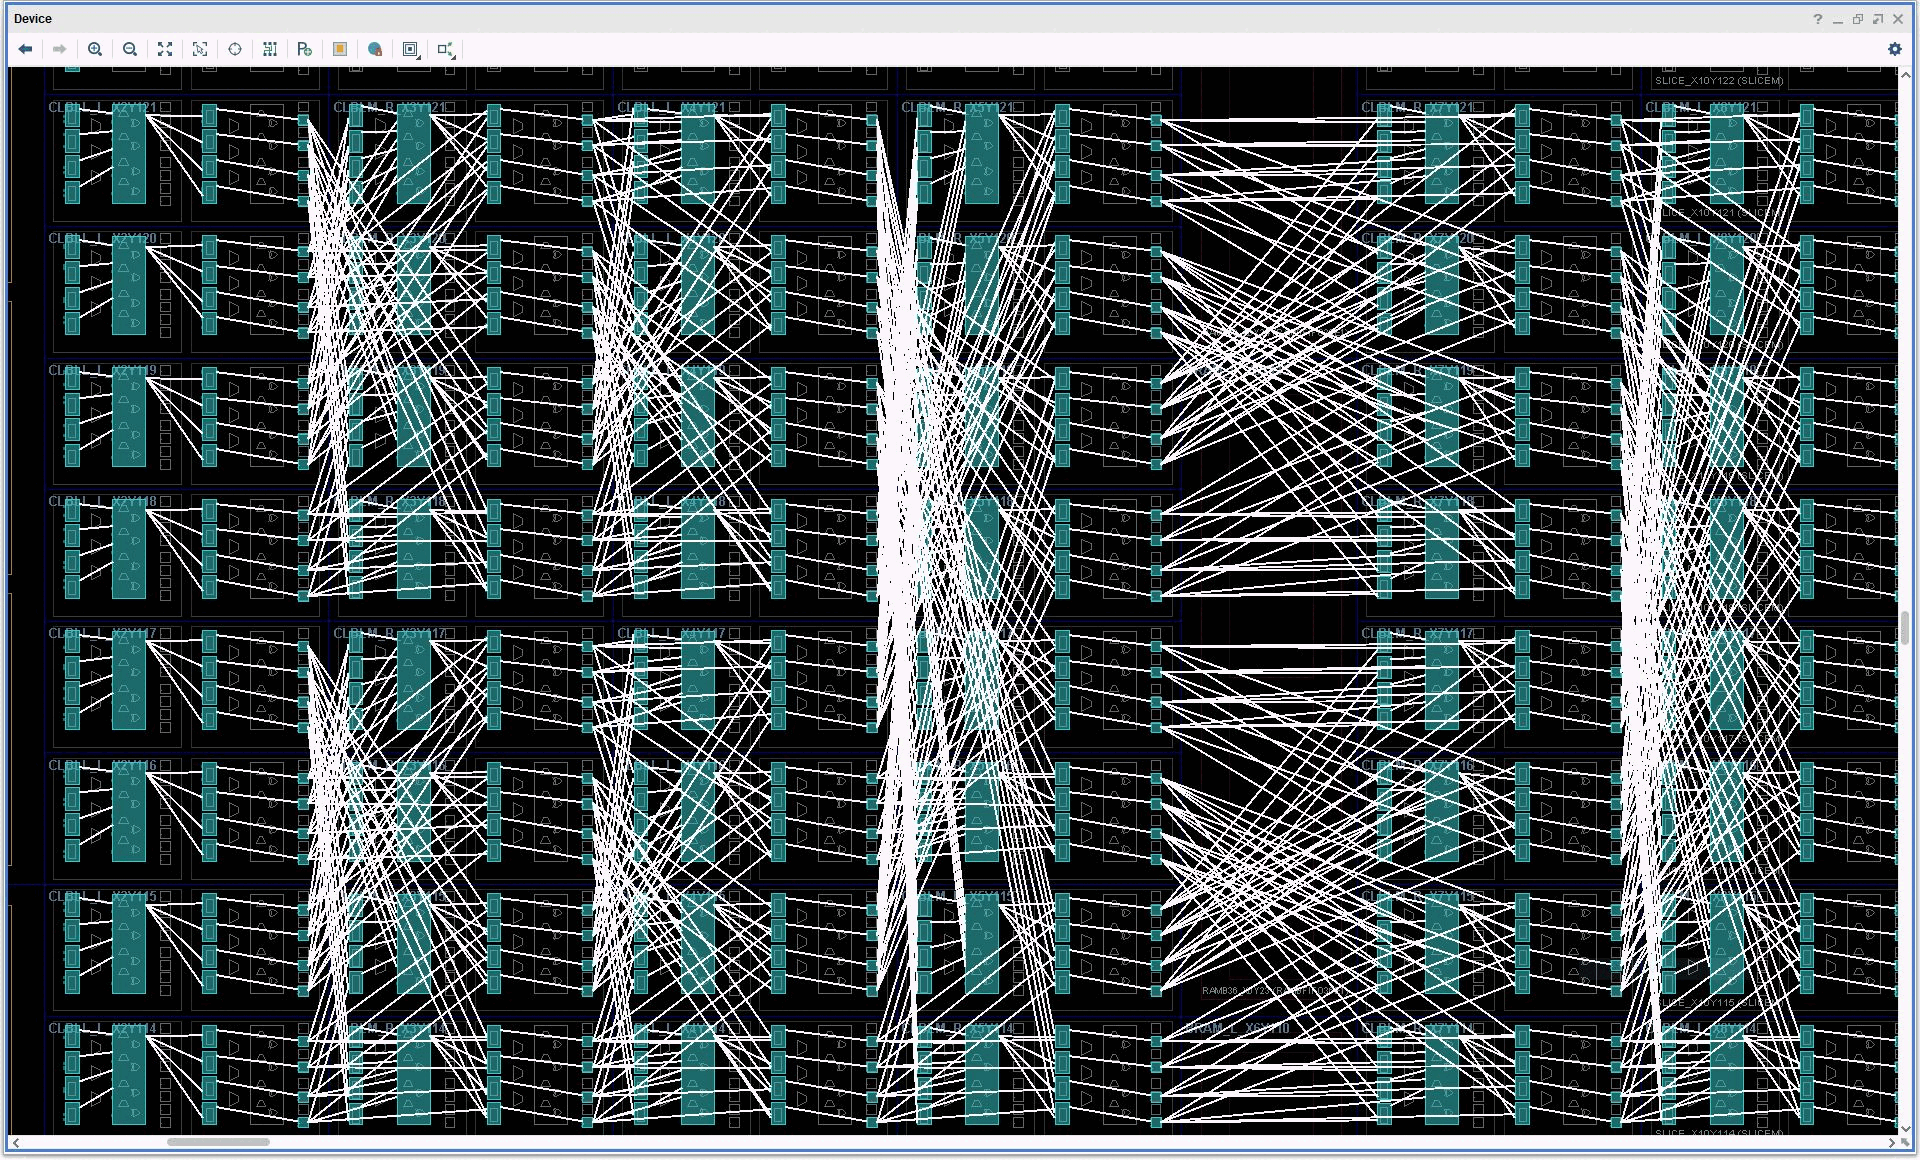This screenshot has width=1920, height=1160.
Task: Go back to previous view position
Action: click(x=25, y=49)
